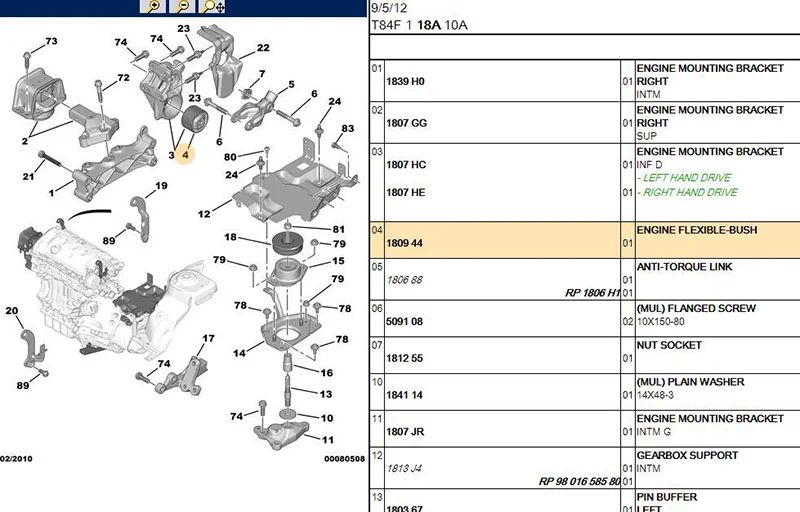Click replacement reference RP 98 016 585 80
This screenshot has height=512, width=800.
[x=580, y=481]
